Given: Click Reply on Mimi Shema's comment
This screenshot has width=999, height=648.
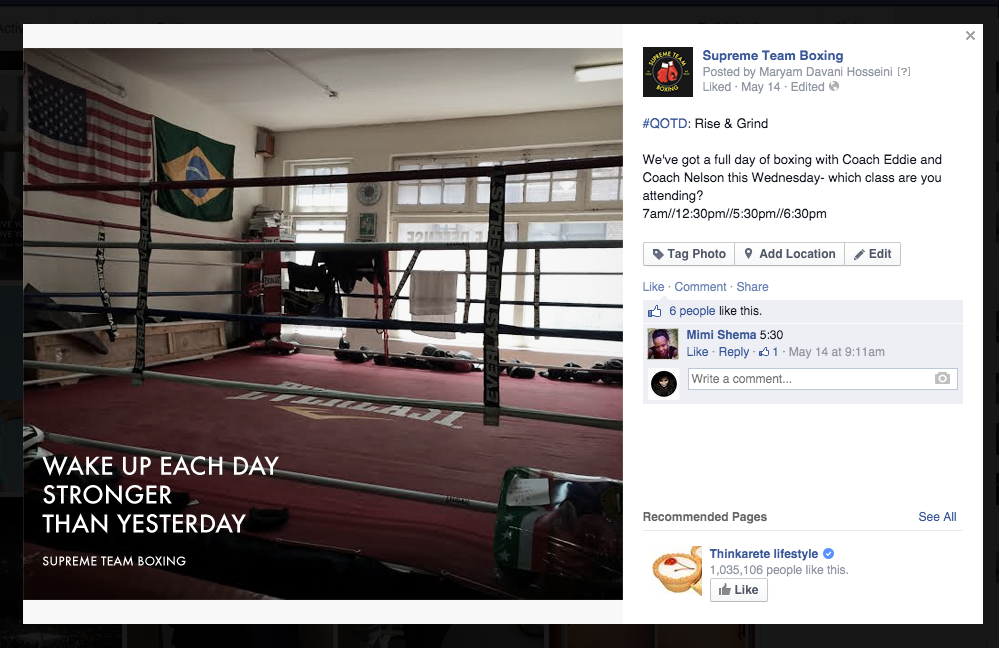Looking at the screenshot, I should [733, 352].
